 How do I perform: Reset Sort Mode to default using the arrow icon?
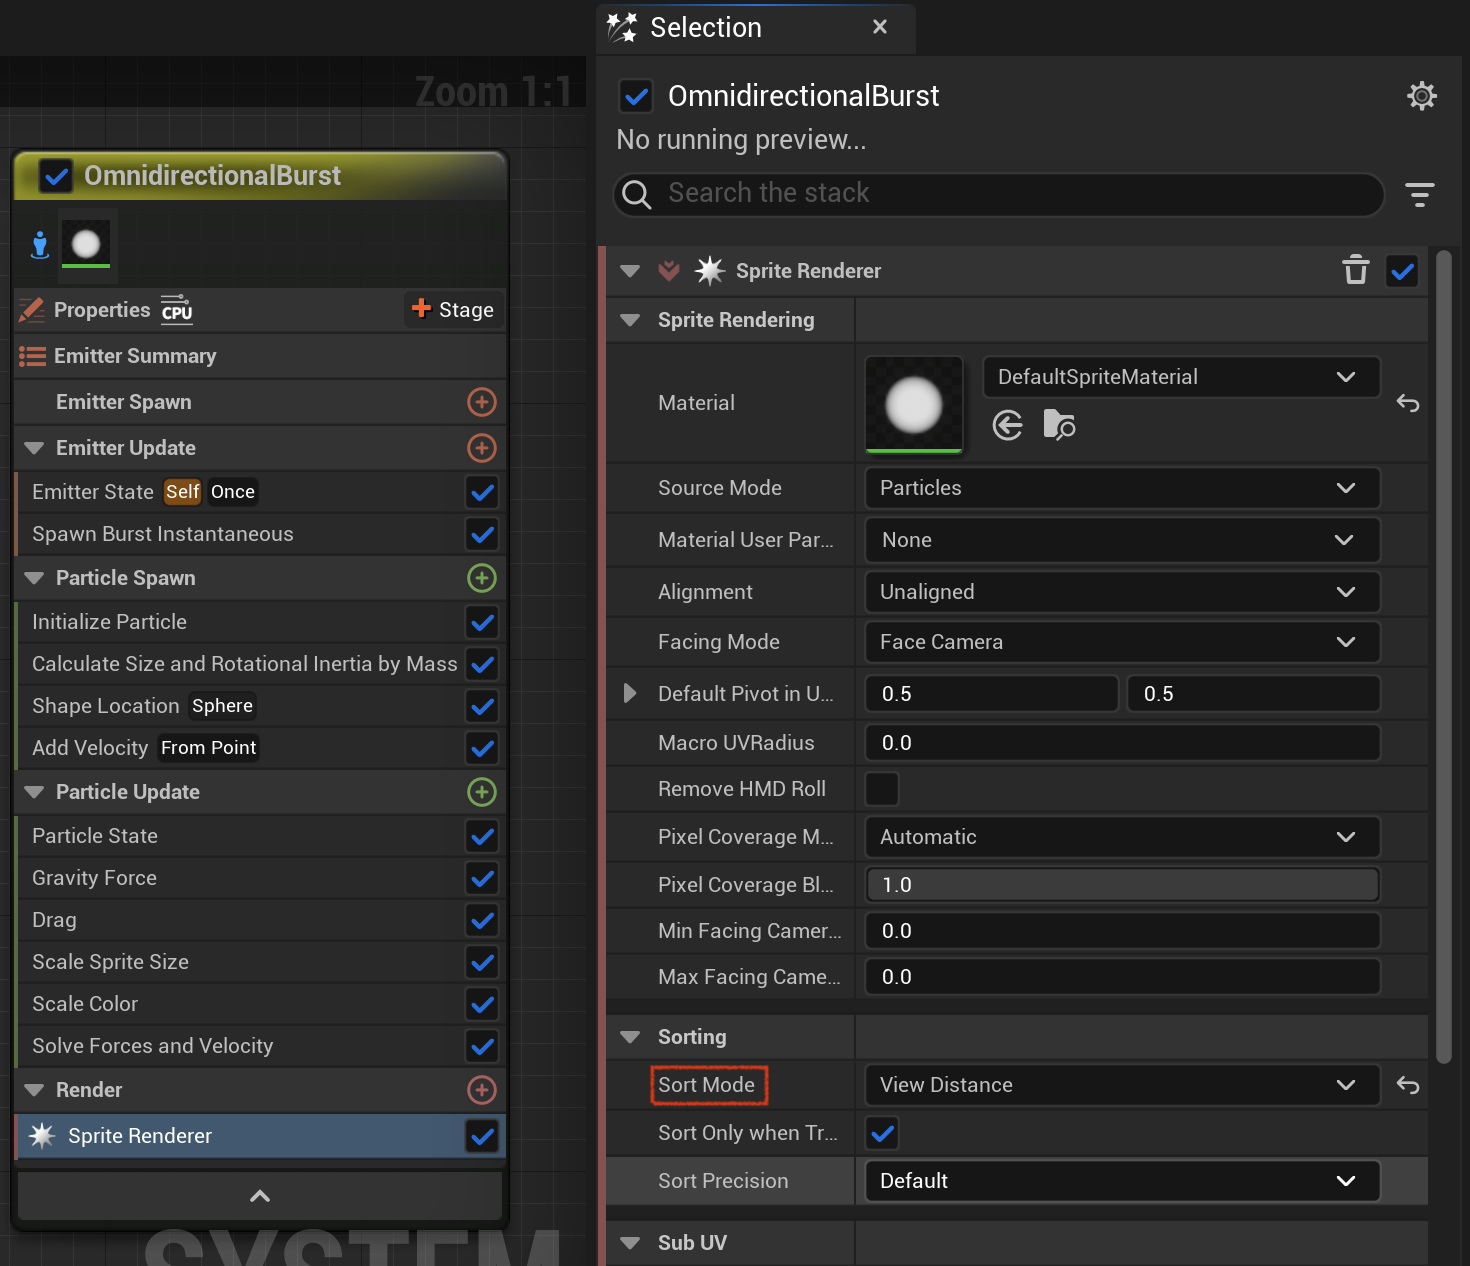[1407, 1085]
